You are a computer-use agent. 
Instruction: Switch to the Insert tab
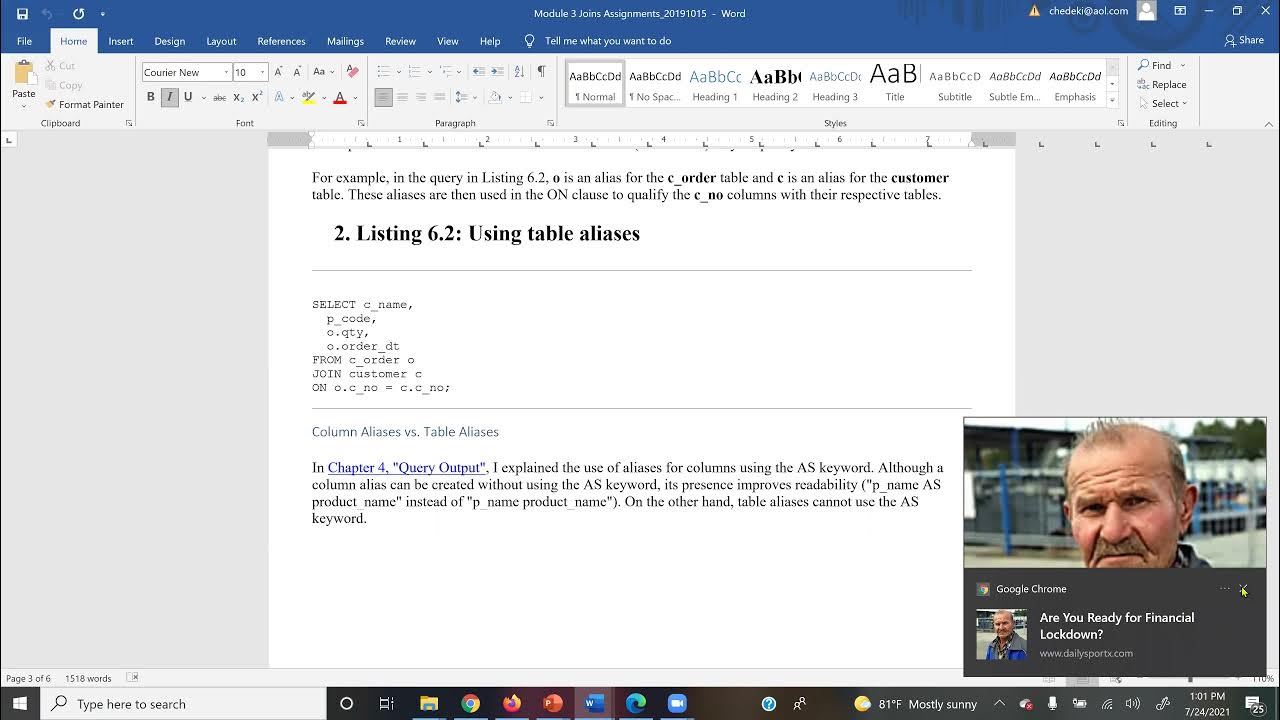(x=121, y=41)
